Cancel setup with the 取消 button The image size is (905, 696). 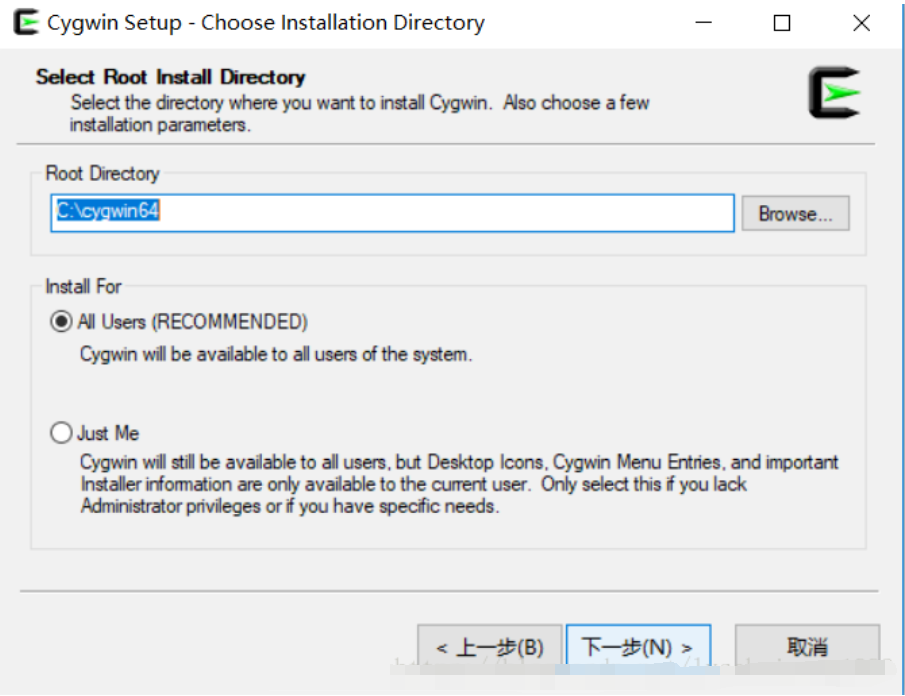click(807, 647)
